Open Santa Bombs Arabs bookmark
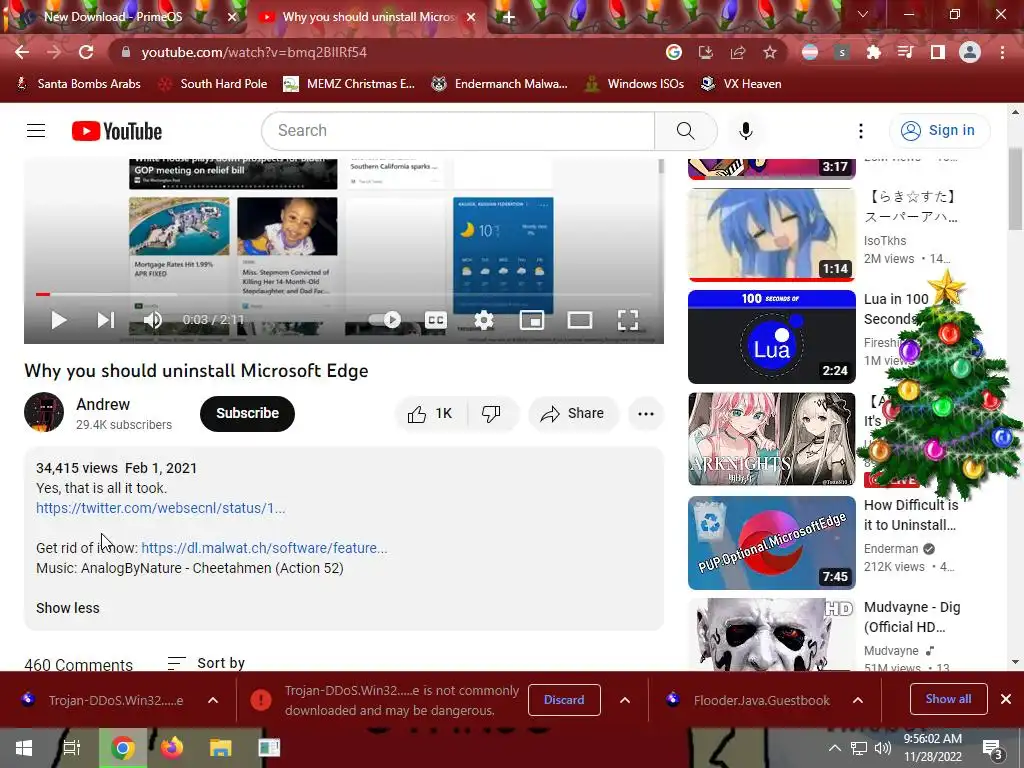This screenshot has height=768, width=1024. pos(78,84)
